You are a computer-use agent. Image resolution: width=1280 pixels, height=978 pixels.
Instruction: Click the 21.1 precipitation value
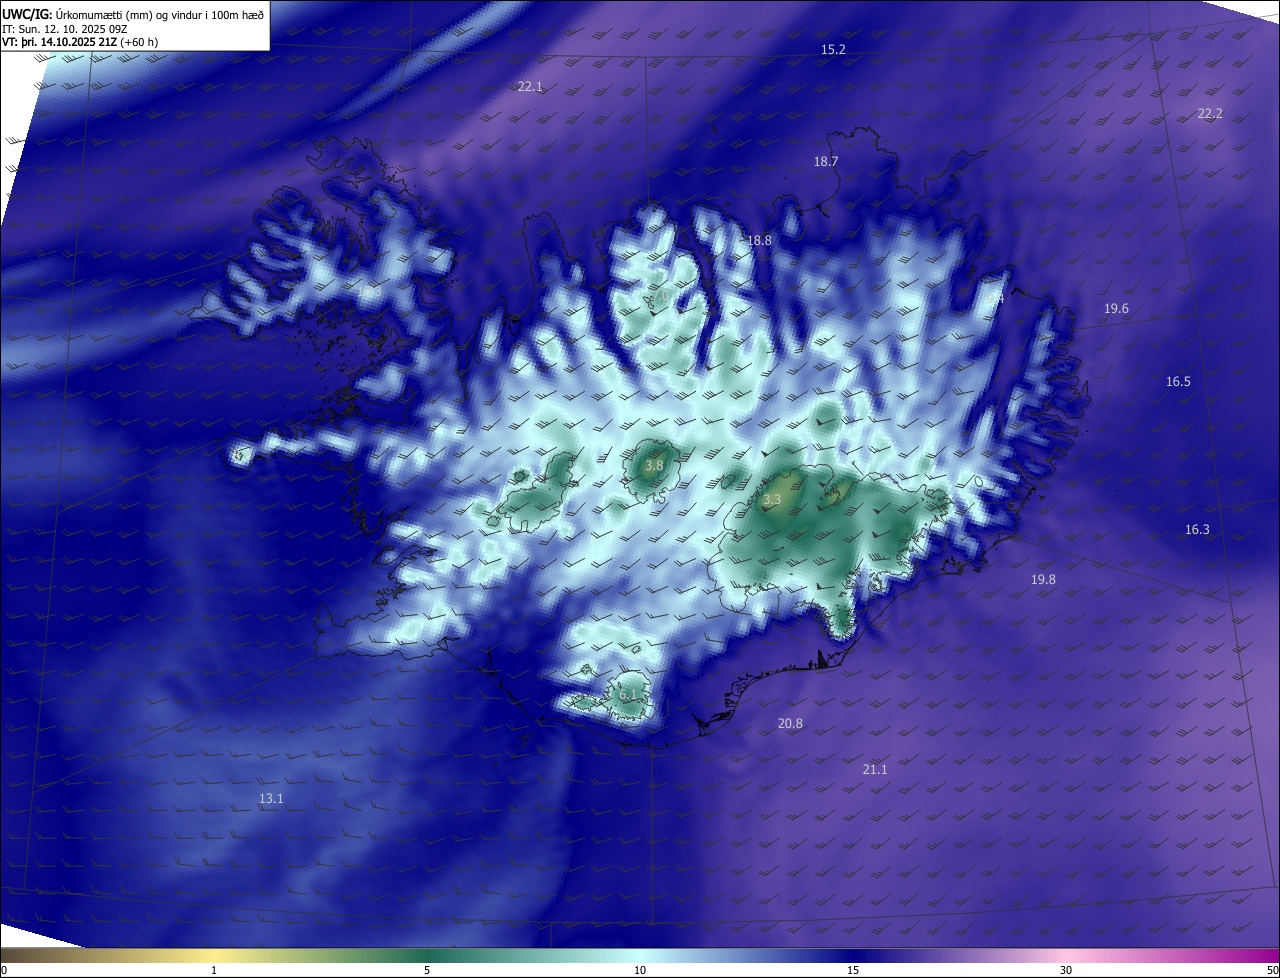(x=875, y=770)
